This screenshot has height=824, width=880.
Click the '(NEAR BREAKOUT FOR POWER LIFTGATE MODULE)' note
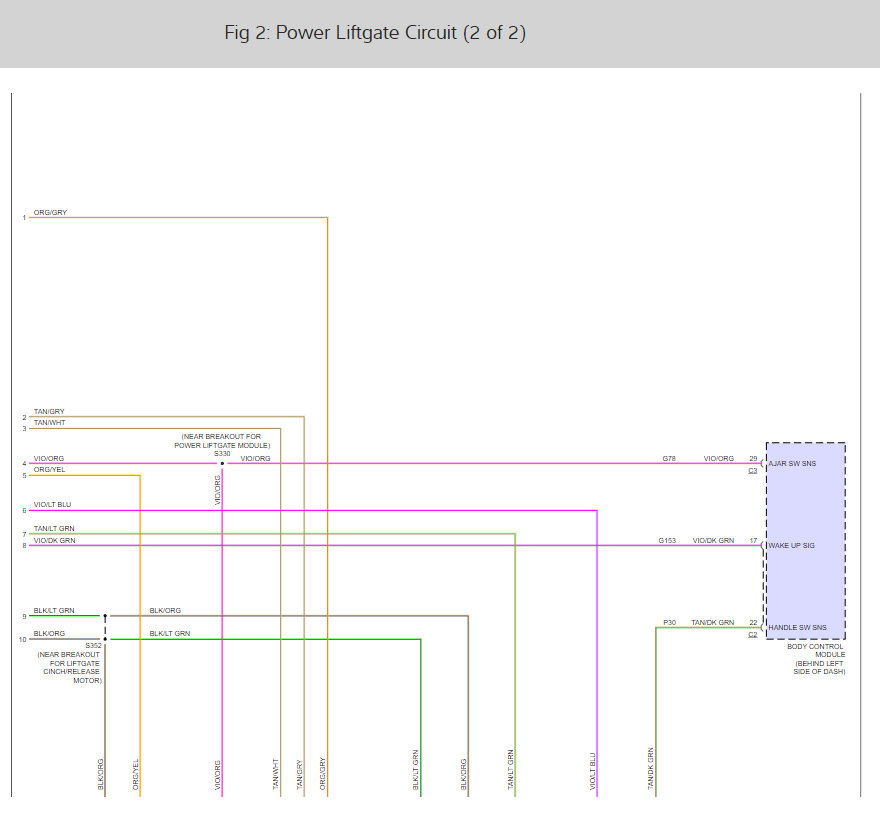tap(222, 441)
